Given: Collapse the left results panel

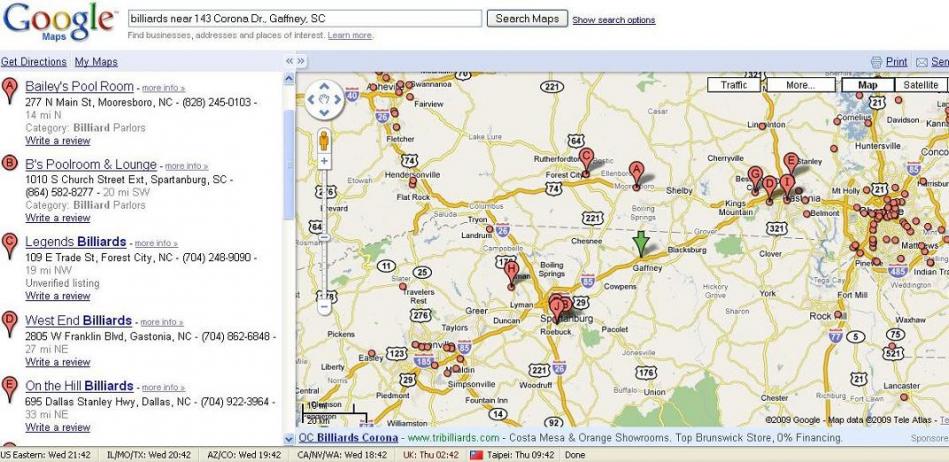Looking at the screenshot, I should click(x=289, y=62).
